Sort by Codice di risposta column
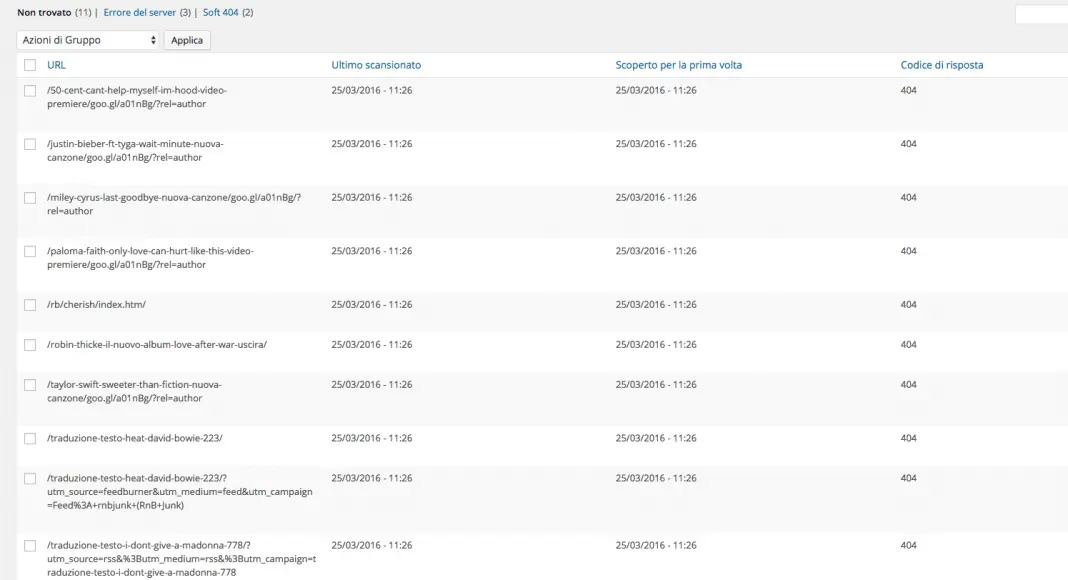Image resolution: width=1068 pixels, height=580 pixels. tap(941, 65)
